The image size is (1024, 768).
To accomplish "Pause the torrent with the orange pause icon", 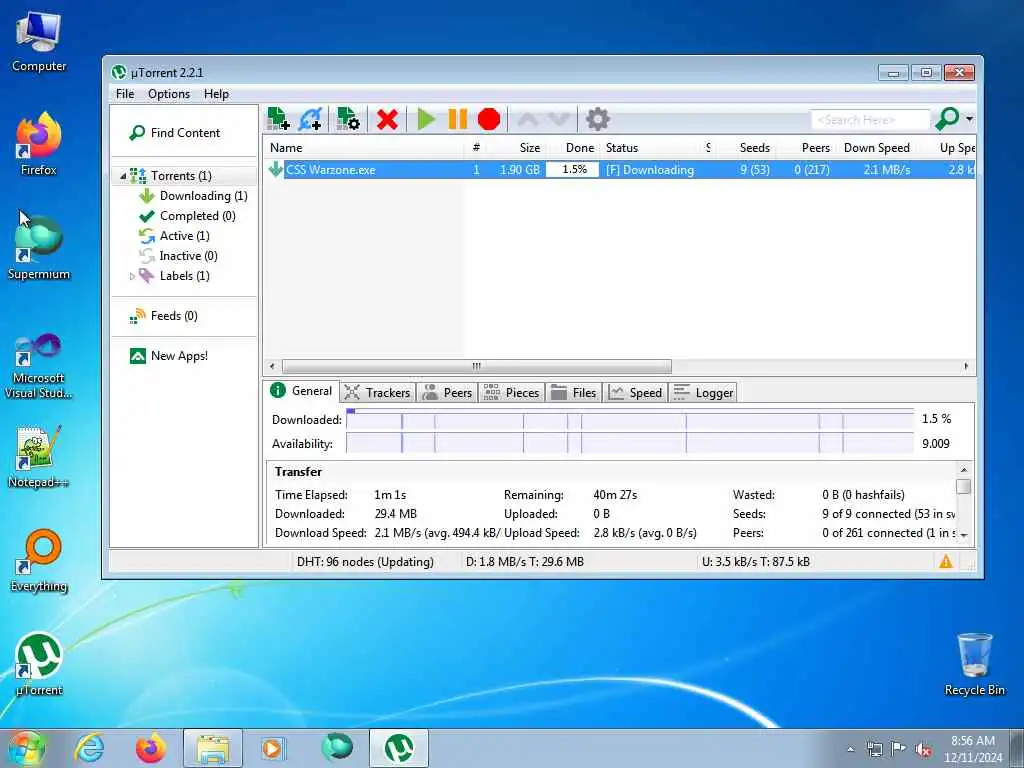I will coord(457,119).
